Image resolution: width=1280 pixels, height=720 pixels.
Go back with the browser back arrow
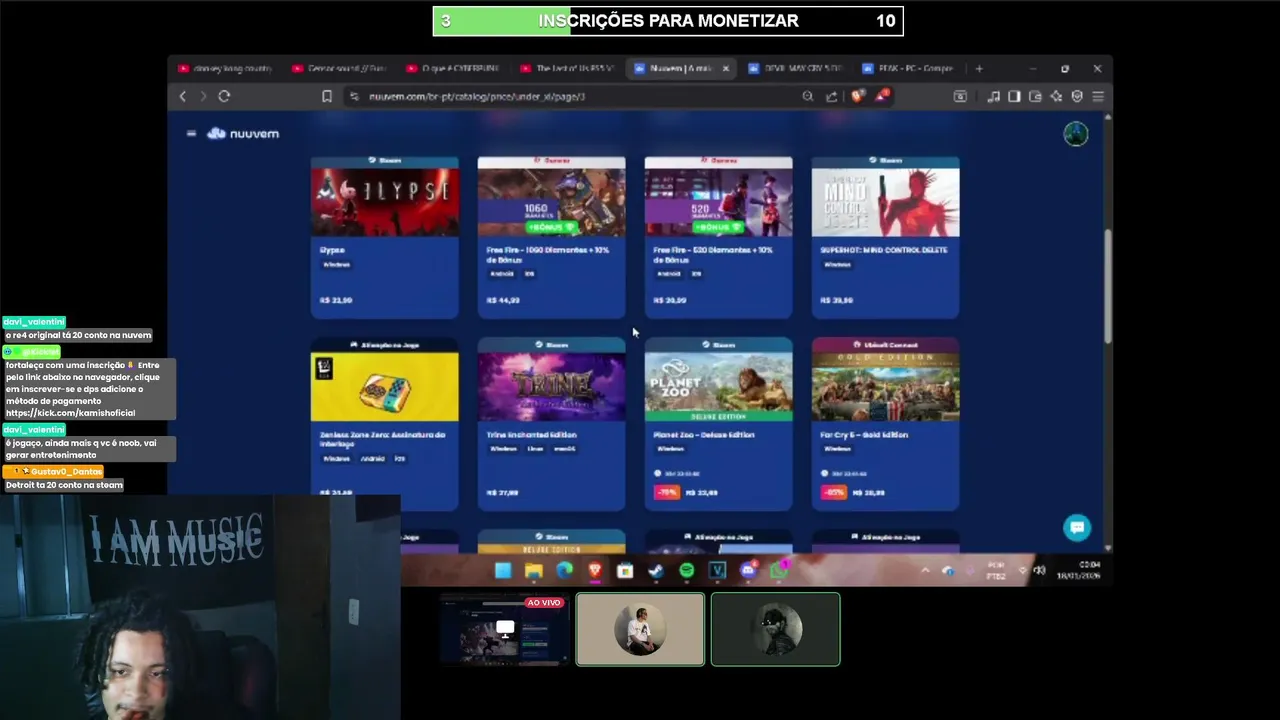coord(182,96)
